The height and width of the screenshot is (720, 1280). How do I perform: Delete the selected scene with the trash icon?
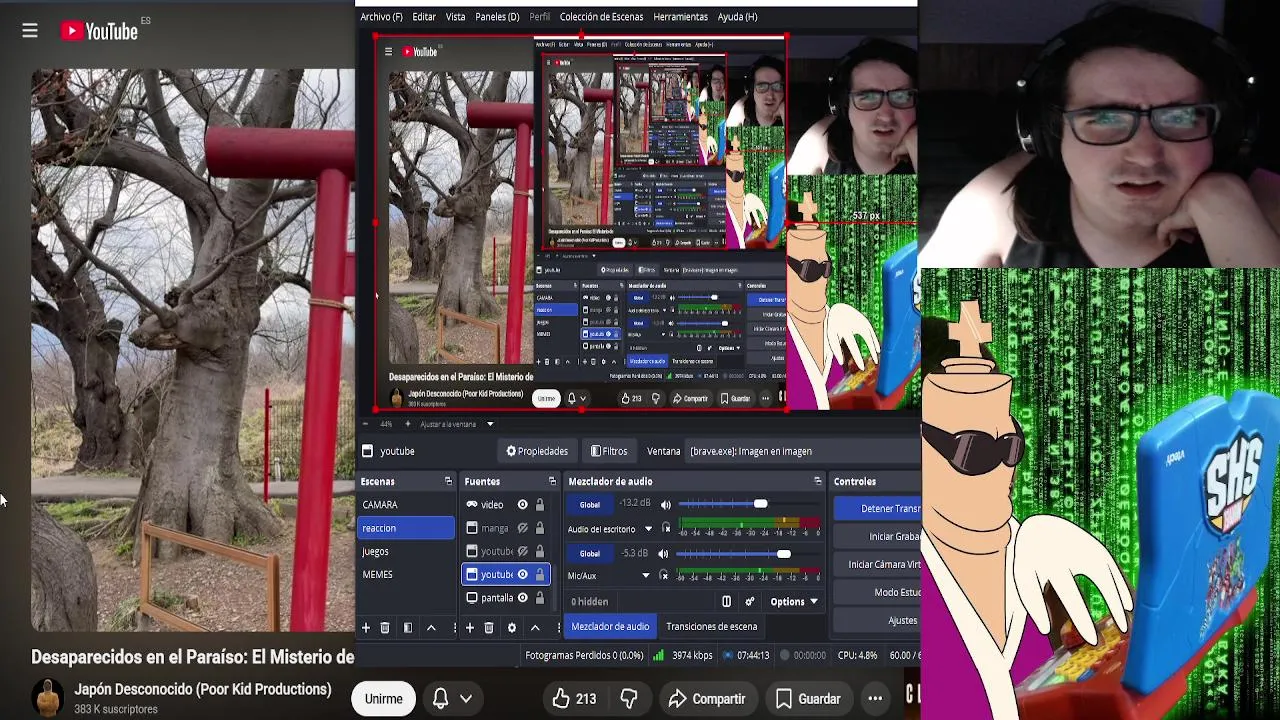385,627
